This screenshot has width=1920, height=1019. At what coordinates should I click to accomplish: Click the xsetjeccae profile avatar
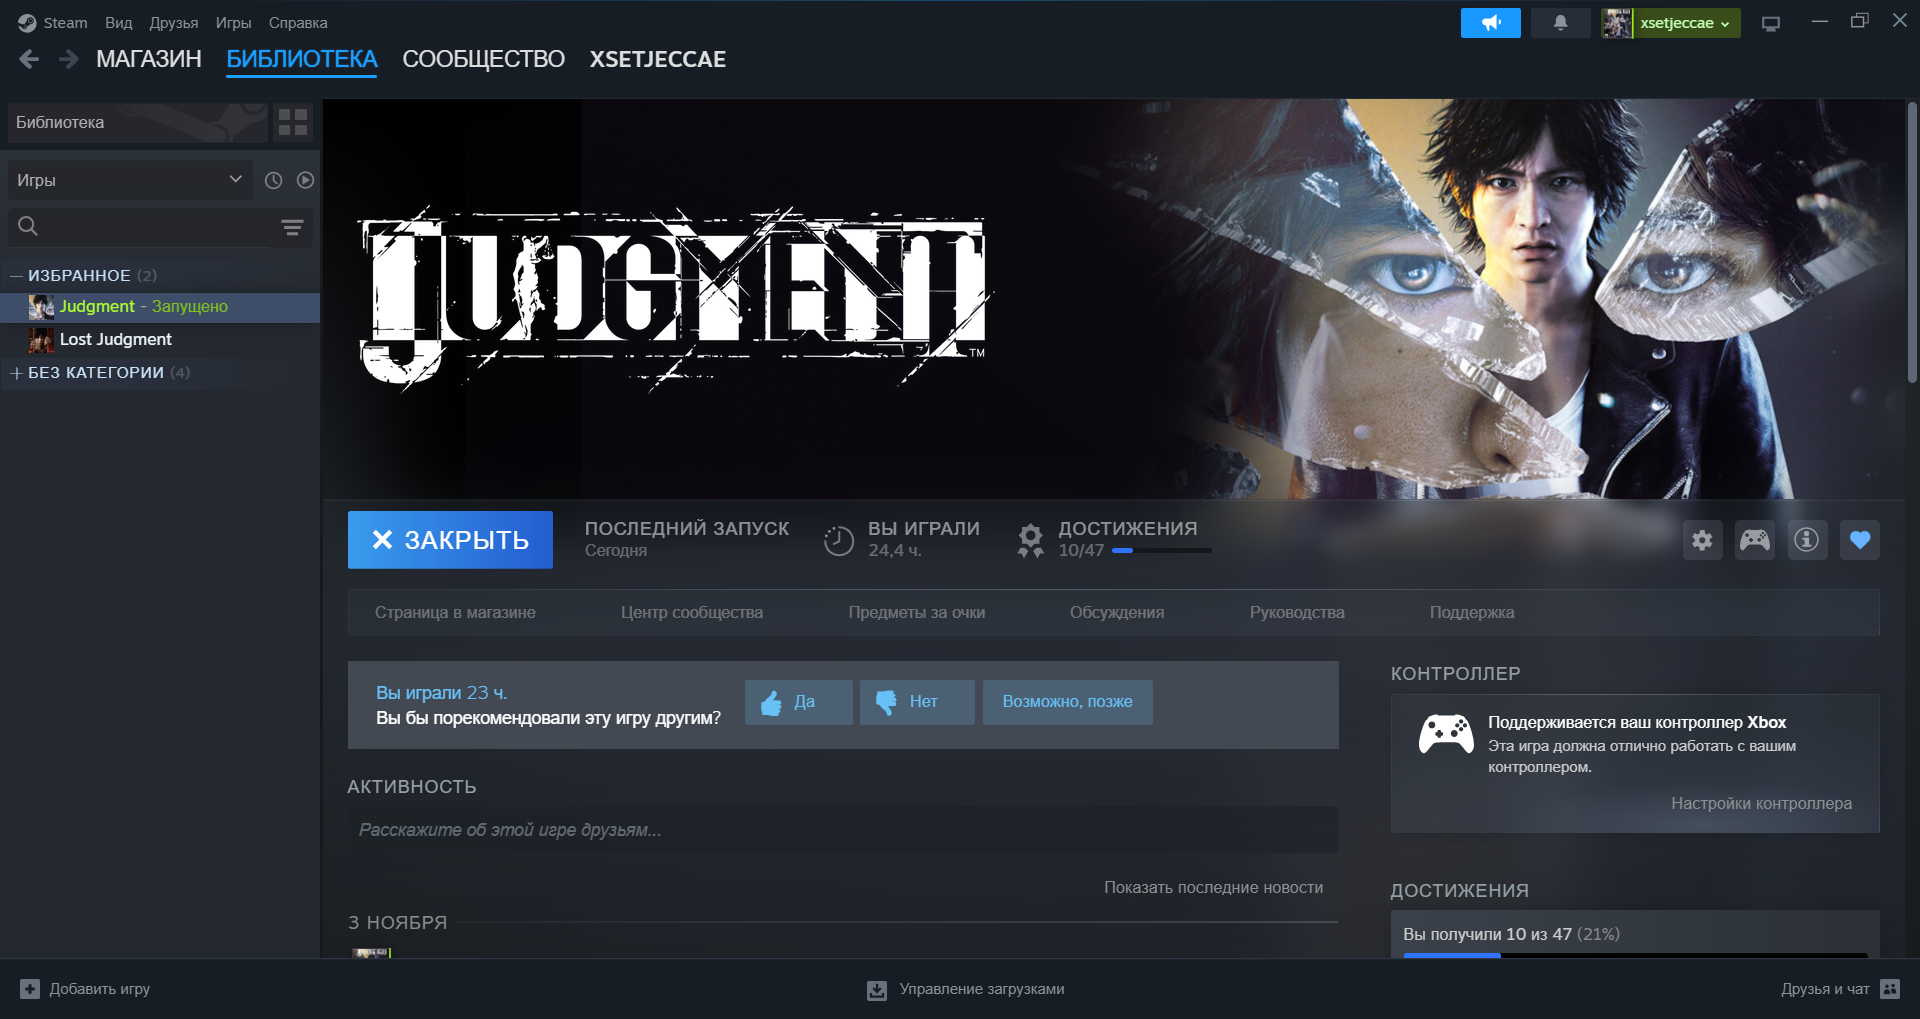pos(1616,23)
